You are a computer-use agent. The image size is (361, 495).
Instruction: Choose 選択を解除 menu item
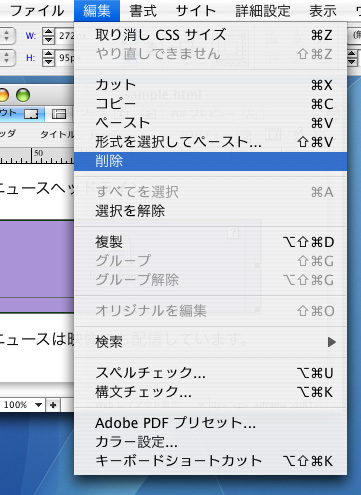click(x=210, y=211)
